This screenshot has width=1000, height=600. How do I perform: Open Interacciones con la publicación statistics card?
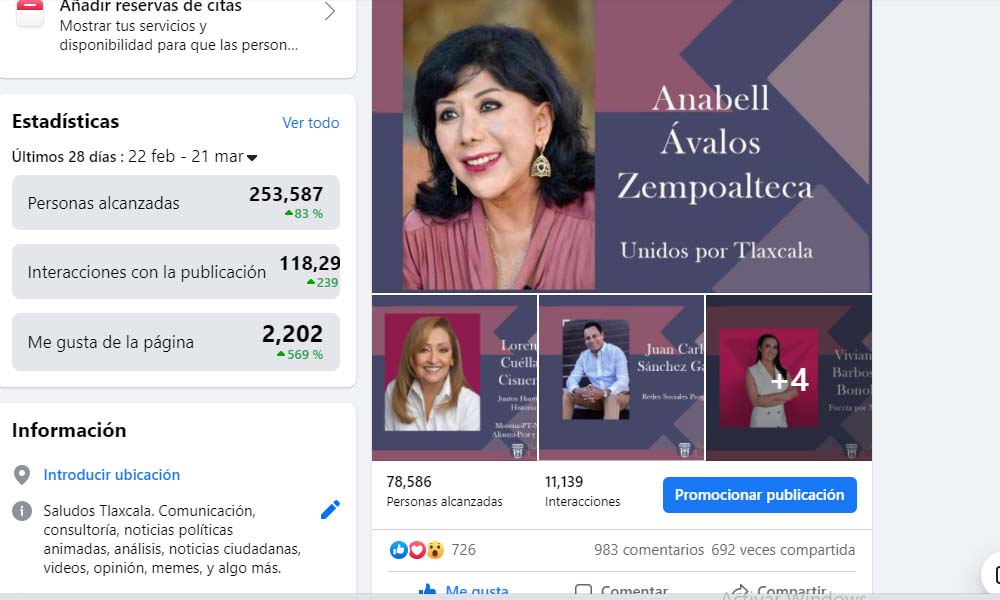175,271
